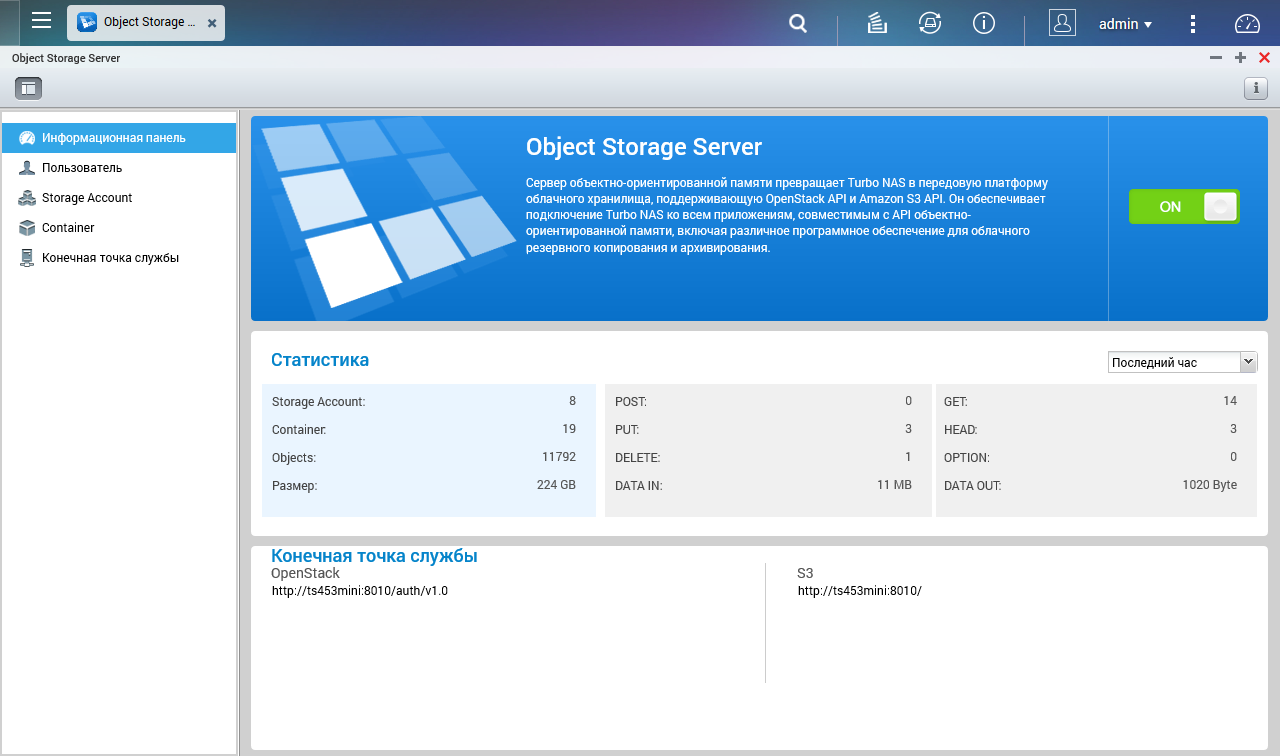Click the S3 endpoint URL
The width and height of the screenshot is (1280, 756).
859,591
